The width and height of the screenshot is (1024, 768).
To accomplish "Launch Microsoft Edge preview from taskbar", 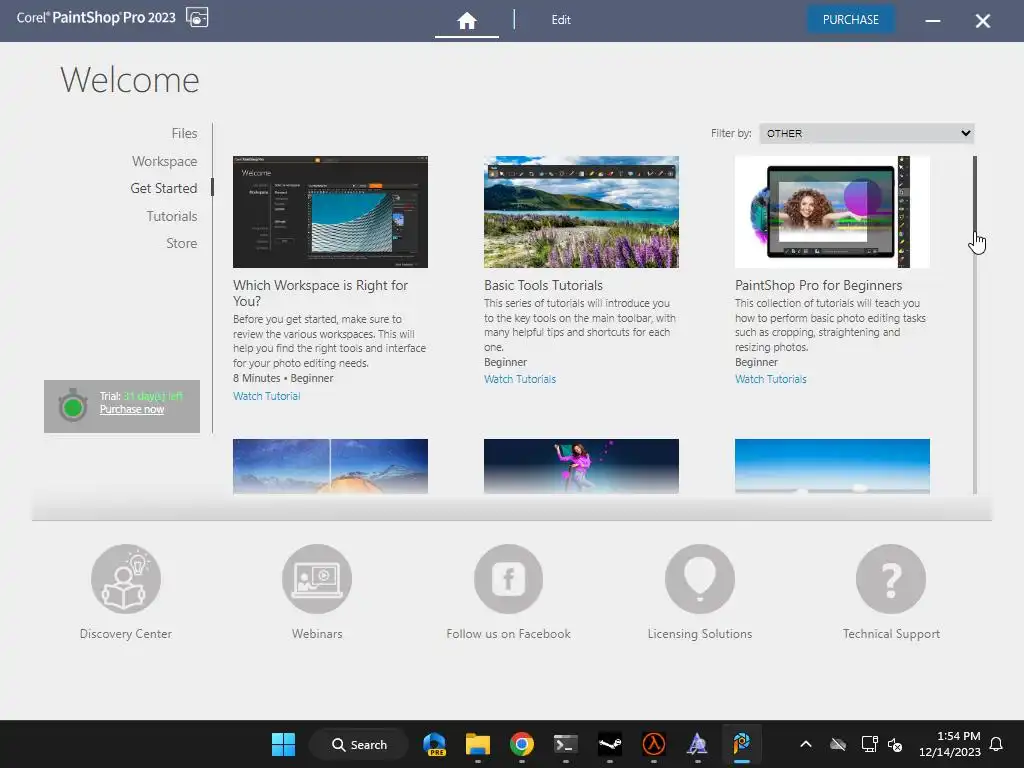I will [x=434, y=744].
